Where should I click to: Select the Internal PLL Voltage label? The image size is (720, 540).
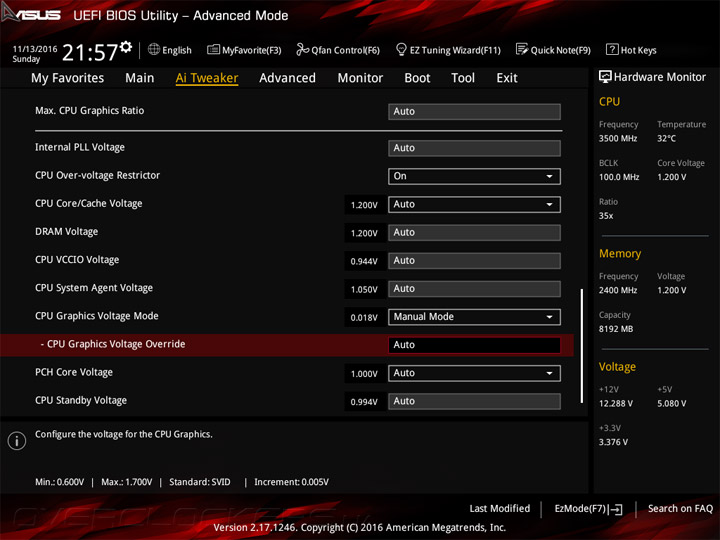pos(80,147)
